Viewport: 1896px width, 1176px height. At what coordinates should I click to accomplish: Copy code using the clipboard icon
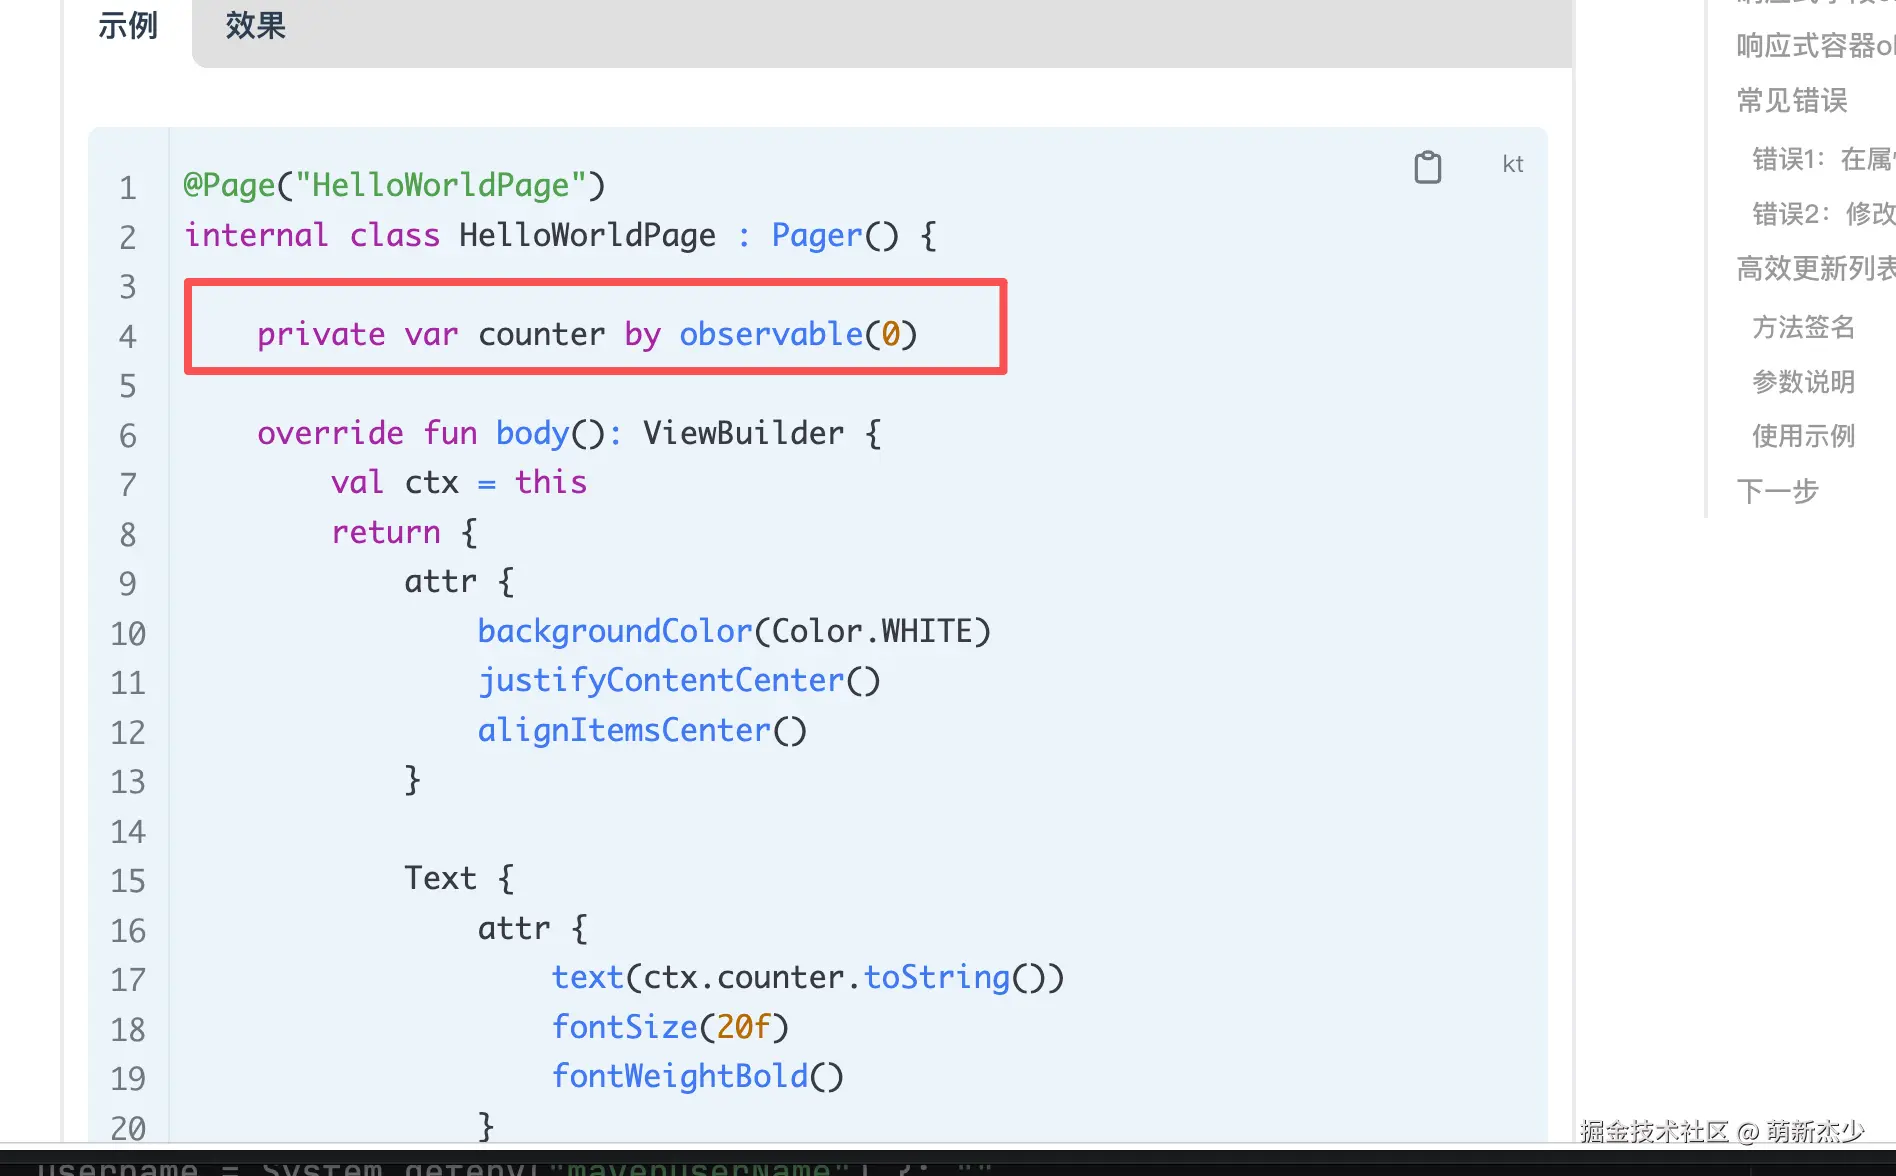click(1427, 166)
